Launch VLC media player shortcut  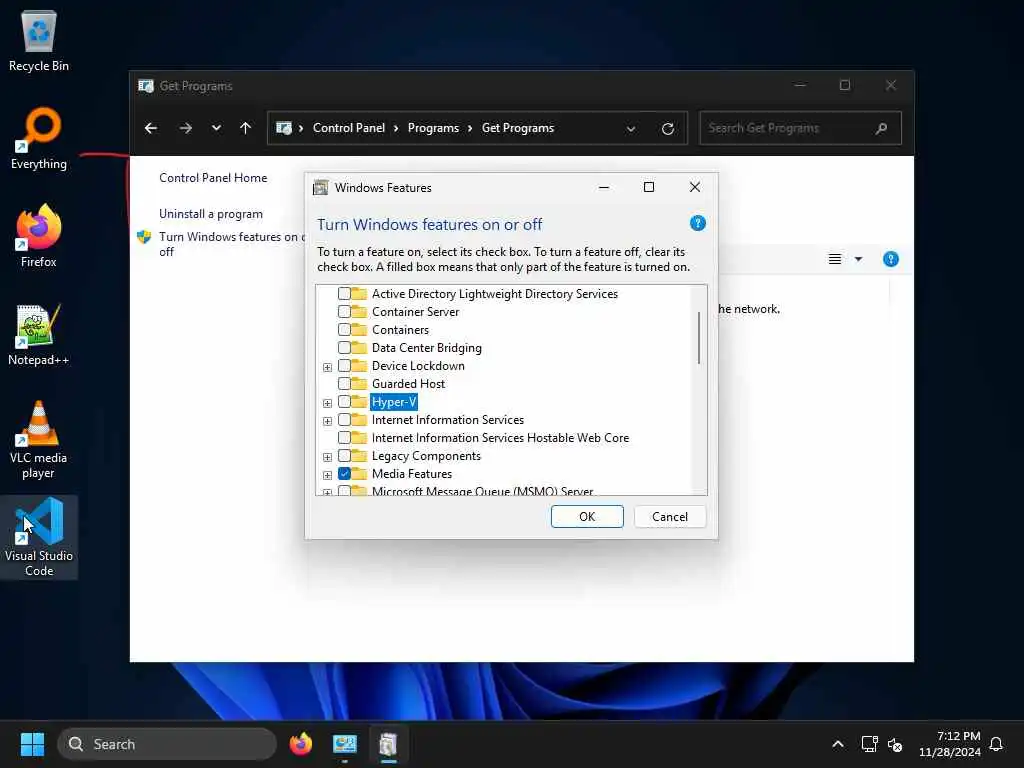[x=39, y=439]
